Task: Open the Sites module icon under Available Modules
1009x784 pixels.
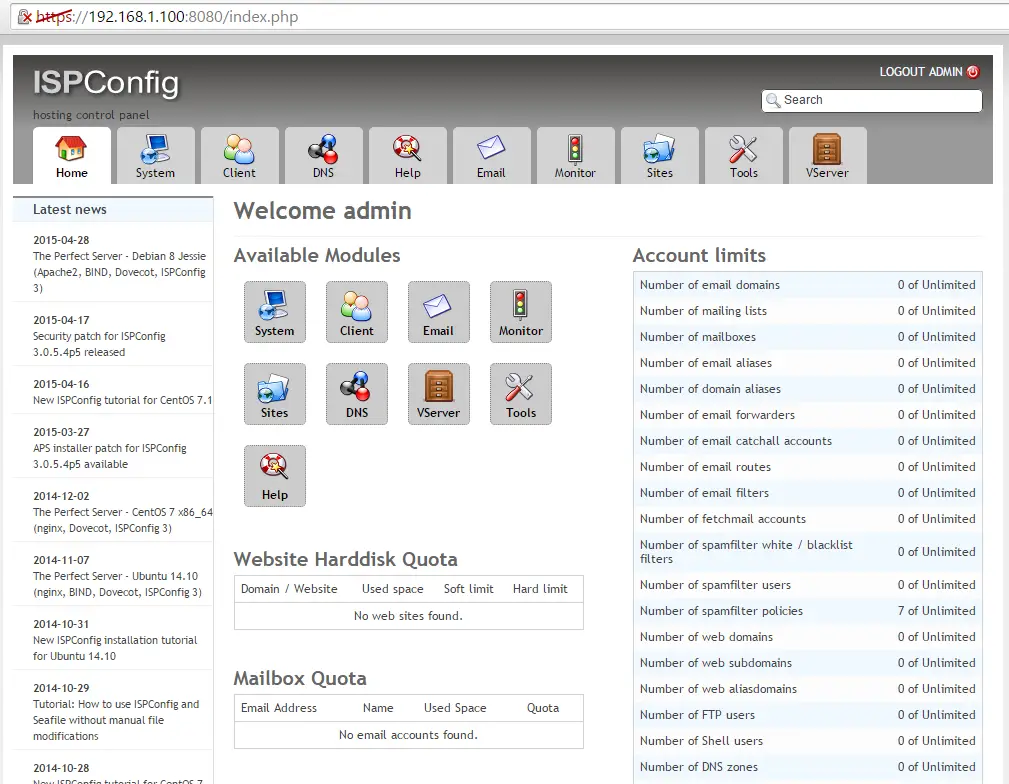Action: (275, 394)
